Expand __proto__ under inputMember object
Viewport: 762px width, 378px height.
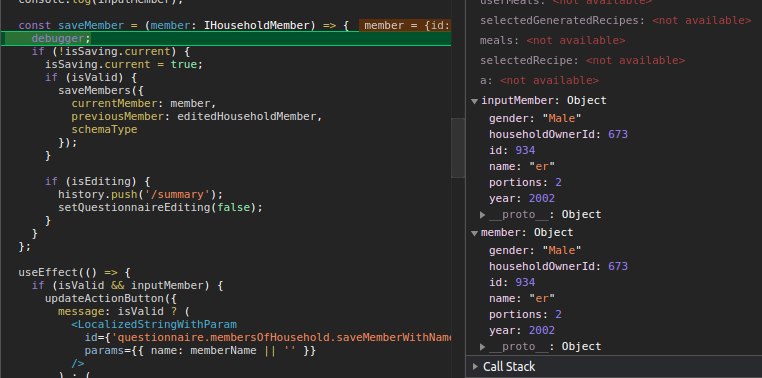point(483,215)
